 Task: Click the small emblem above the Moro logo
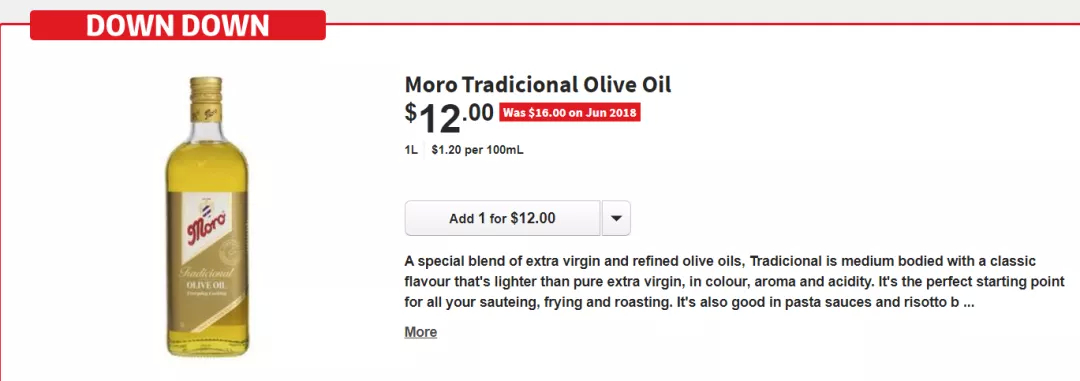(x=206, y=206)
